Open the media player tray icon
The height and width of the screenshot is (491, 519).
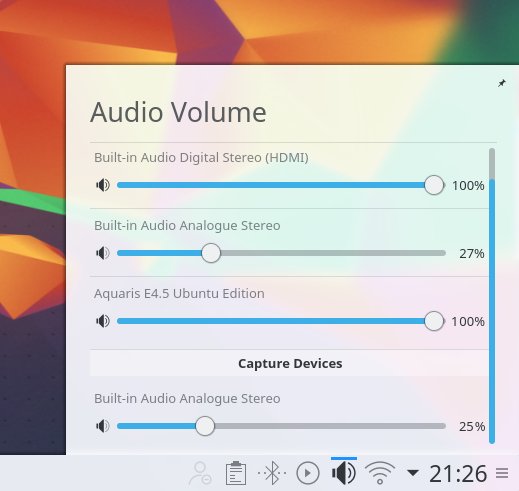308,473
